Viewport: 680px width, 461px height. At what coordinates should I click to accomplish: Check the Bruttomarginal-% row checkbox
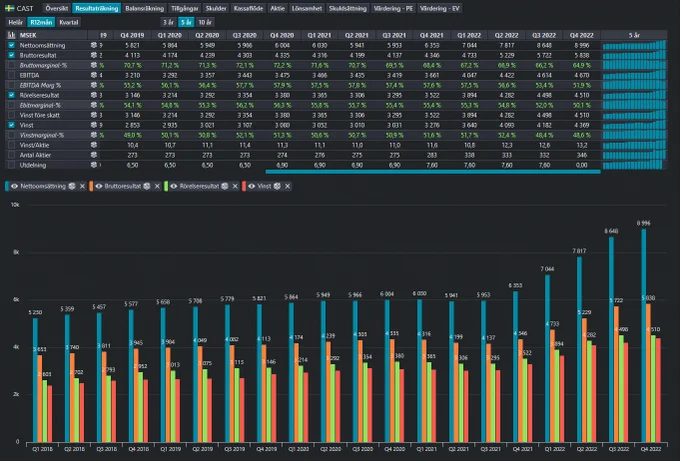click(12, 65)
